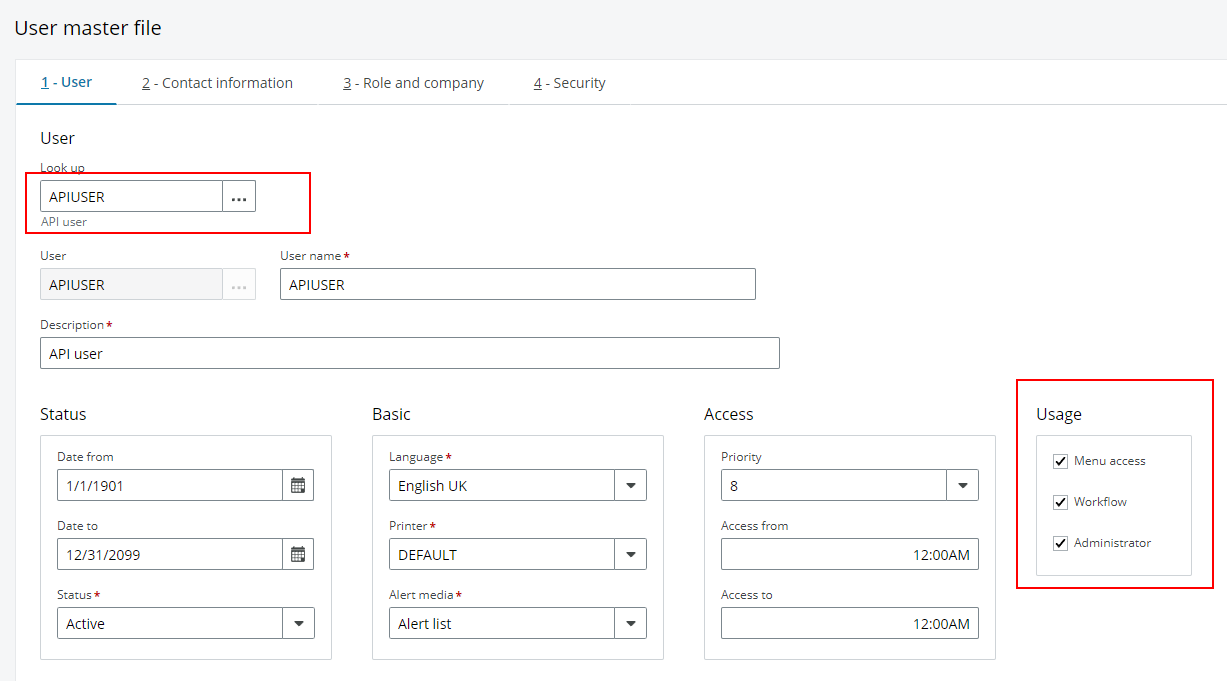
Task: Toggle the Workflow checkbox
Action: pyautogui.click(x=1061, y=503)
